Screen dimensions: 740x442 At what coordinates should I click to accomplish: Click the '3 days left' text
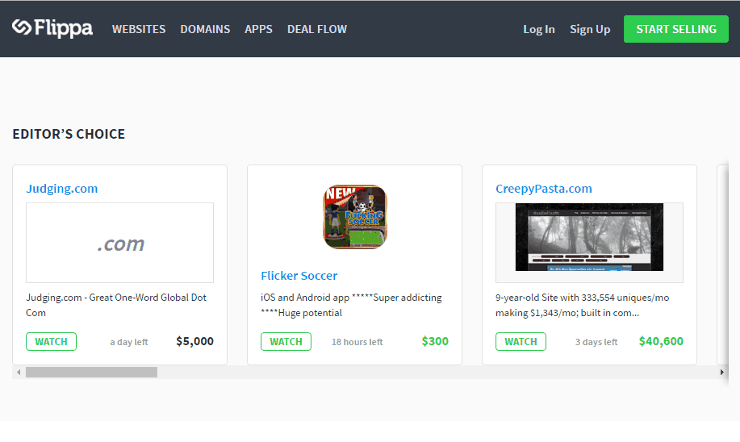coord(596,342)
